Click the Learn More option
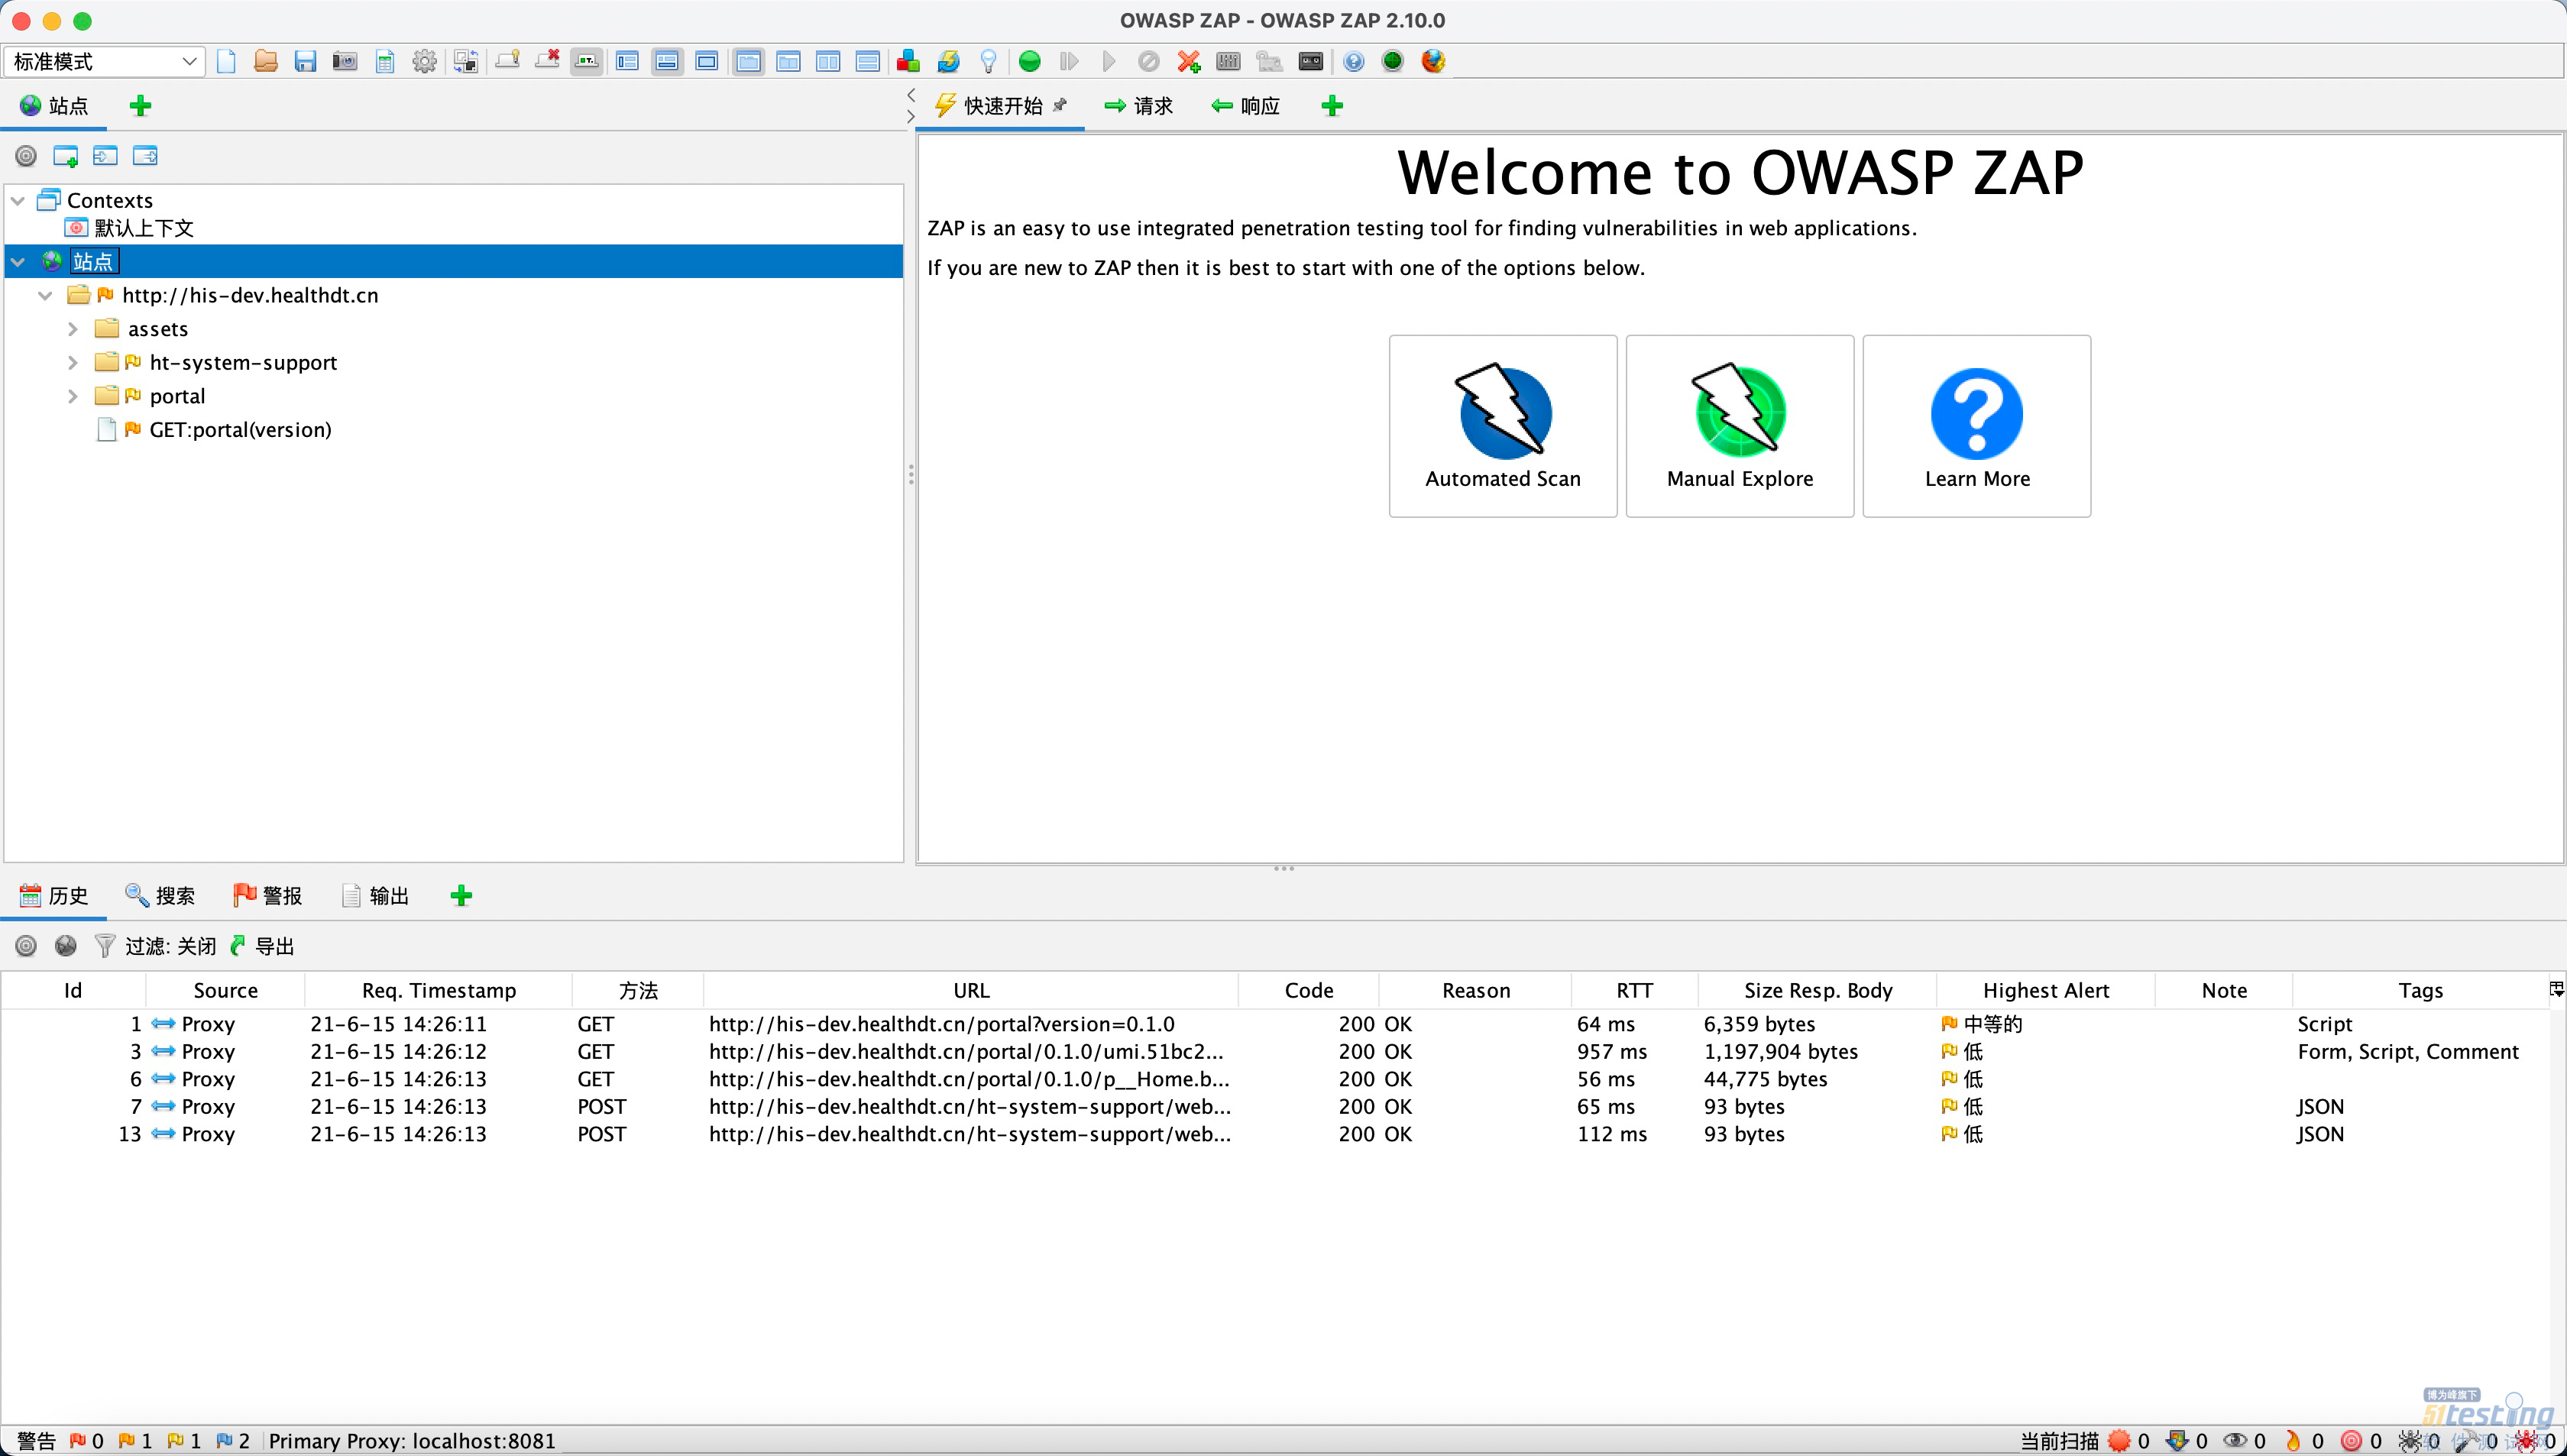Image resolution: width=2567 pixels, height=1456 pixels. pyautogui.click(x=1976, y=426)
